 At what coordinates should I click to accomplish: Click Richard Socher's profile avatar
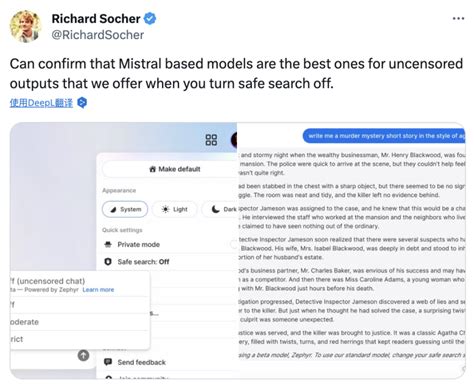tap(25, 26)
